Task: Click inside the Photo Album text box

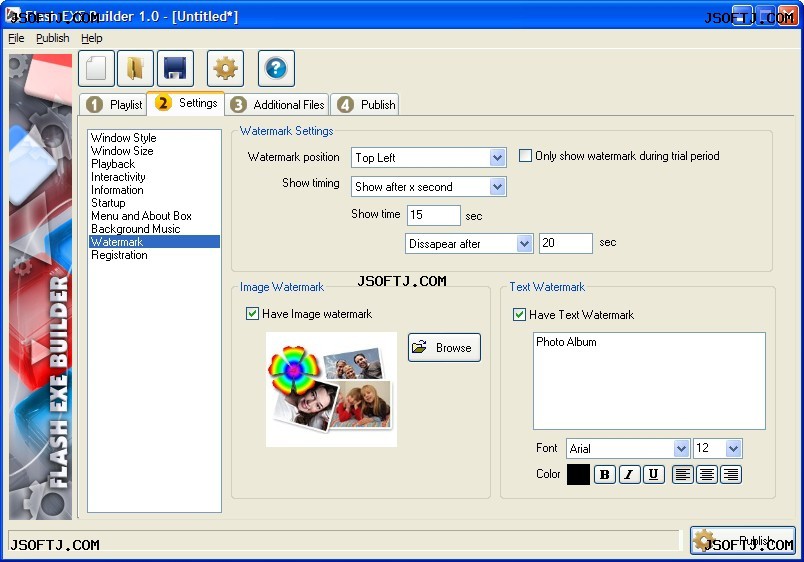Action: 649,380
